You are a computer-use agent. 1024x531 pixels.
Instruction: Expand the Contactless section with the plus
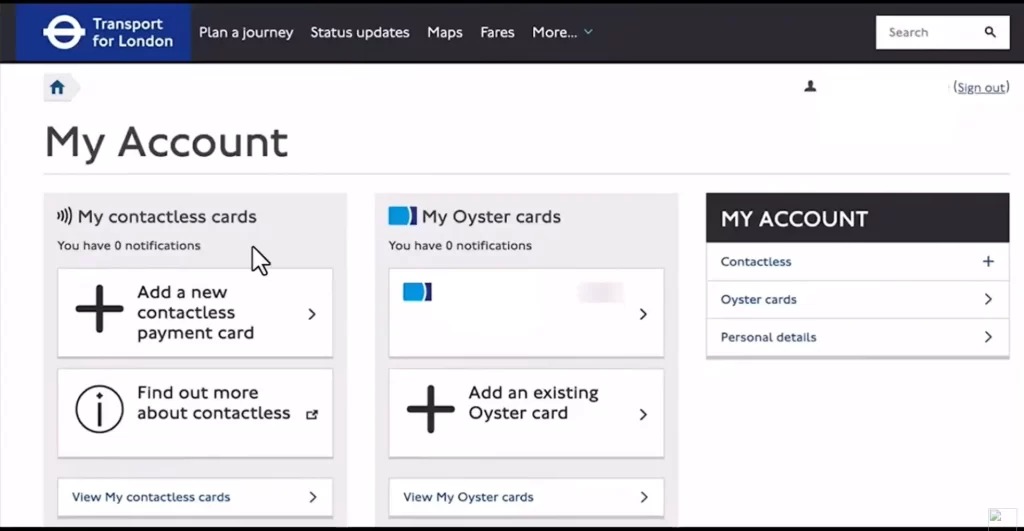coord(988,261)
